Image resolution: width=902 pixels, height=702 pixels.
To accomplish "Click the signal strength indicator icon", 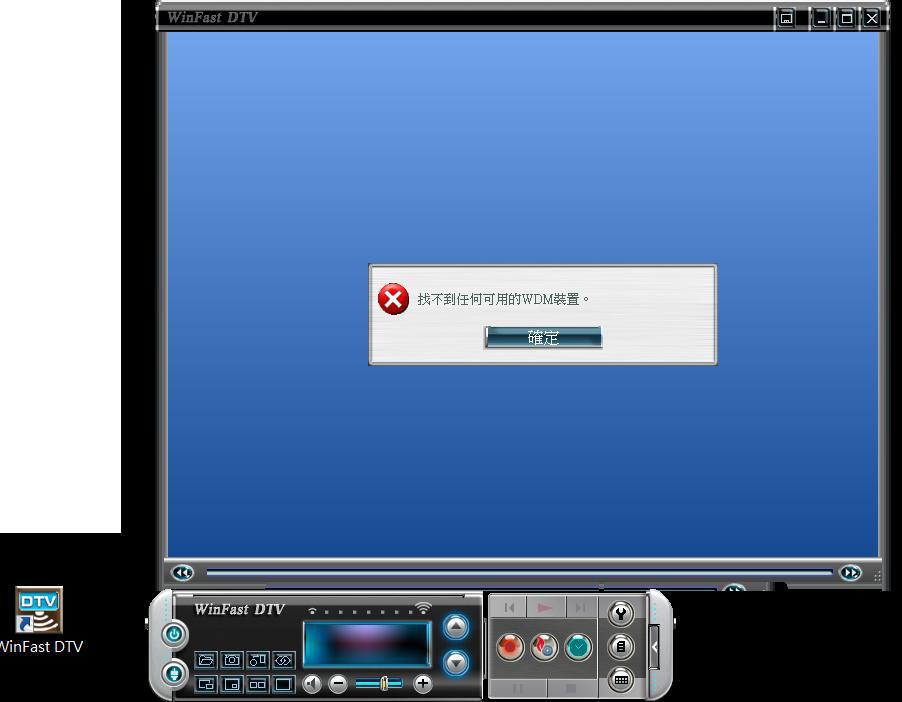I will 423,608.
